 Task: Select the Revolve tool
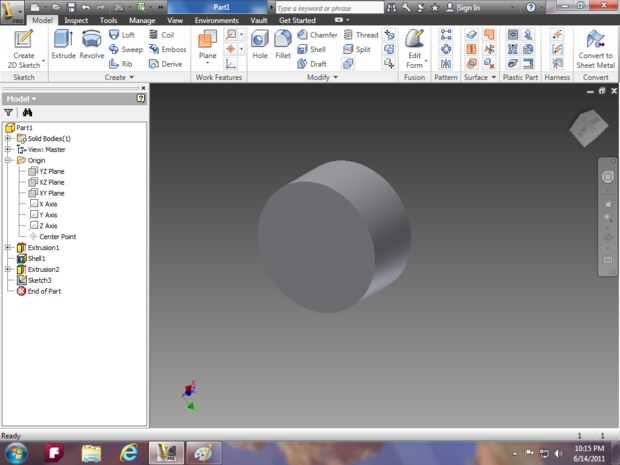[92, 44]
